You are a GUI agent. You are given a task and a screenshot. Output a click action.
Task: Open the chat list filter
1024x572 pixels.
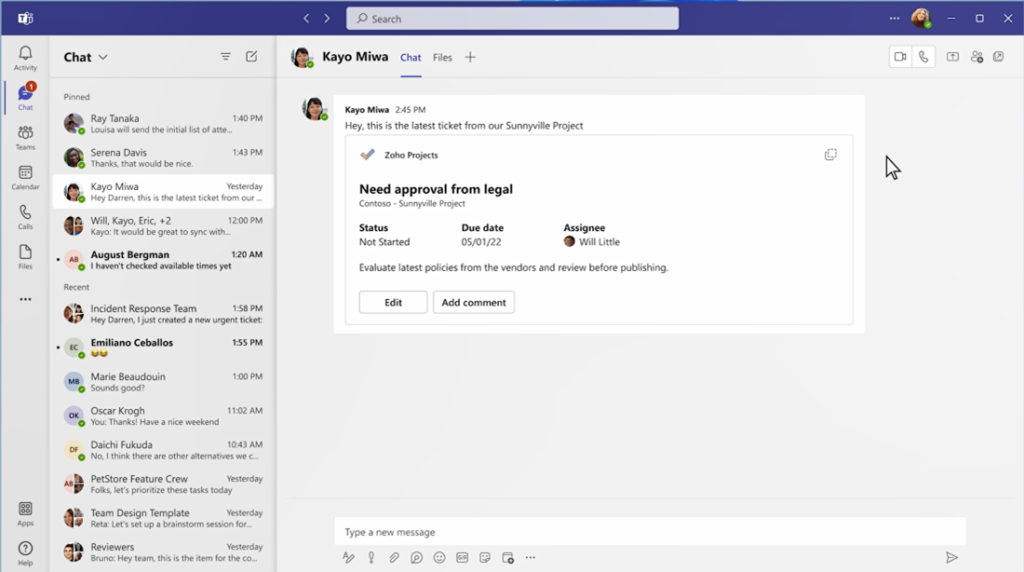click(225, 57)
